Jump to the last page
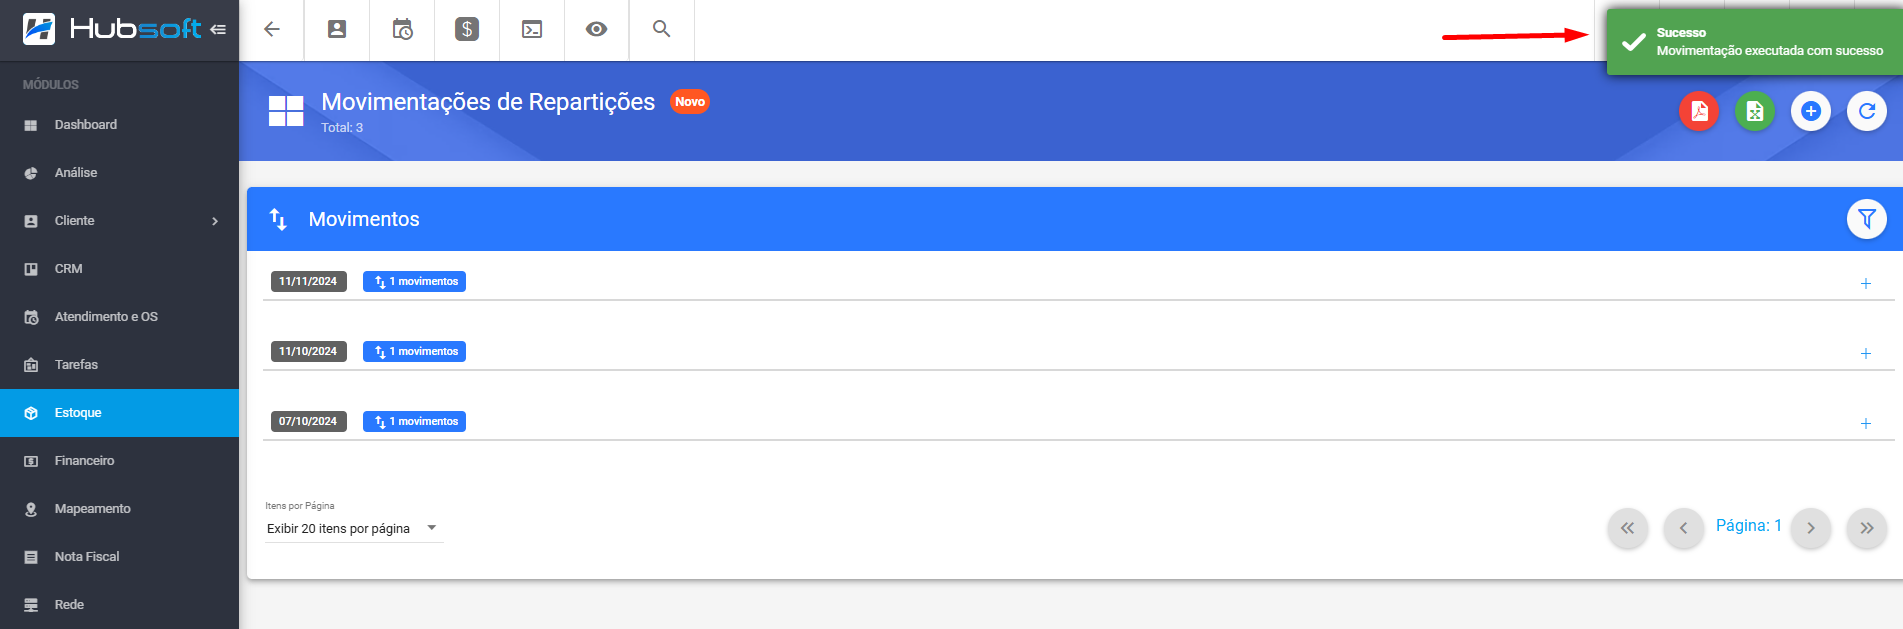The image size is (1903, 629). coord(1867,528)
